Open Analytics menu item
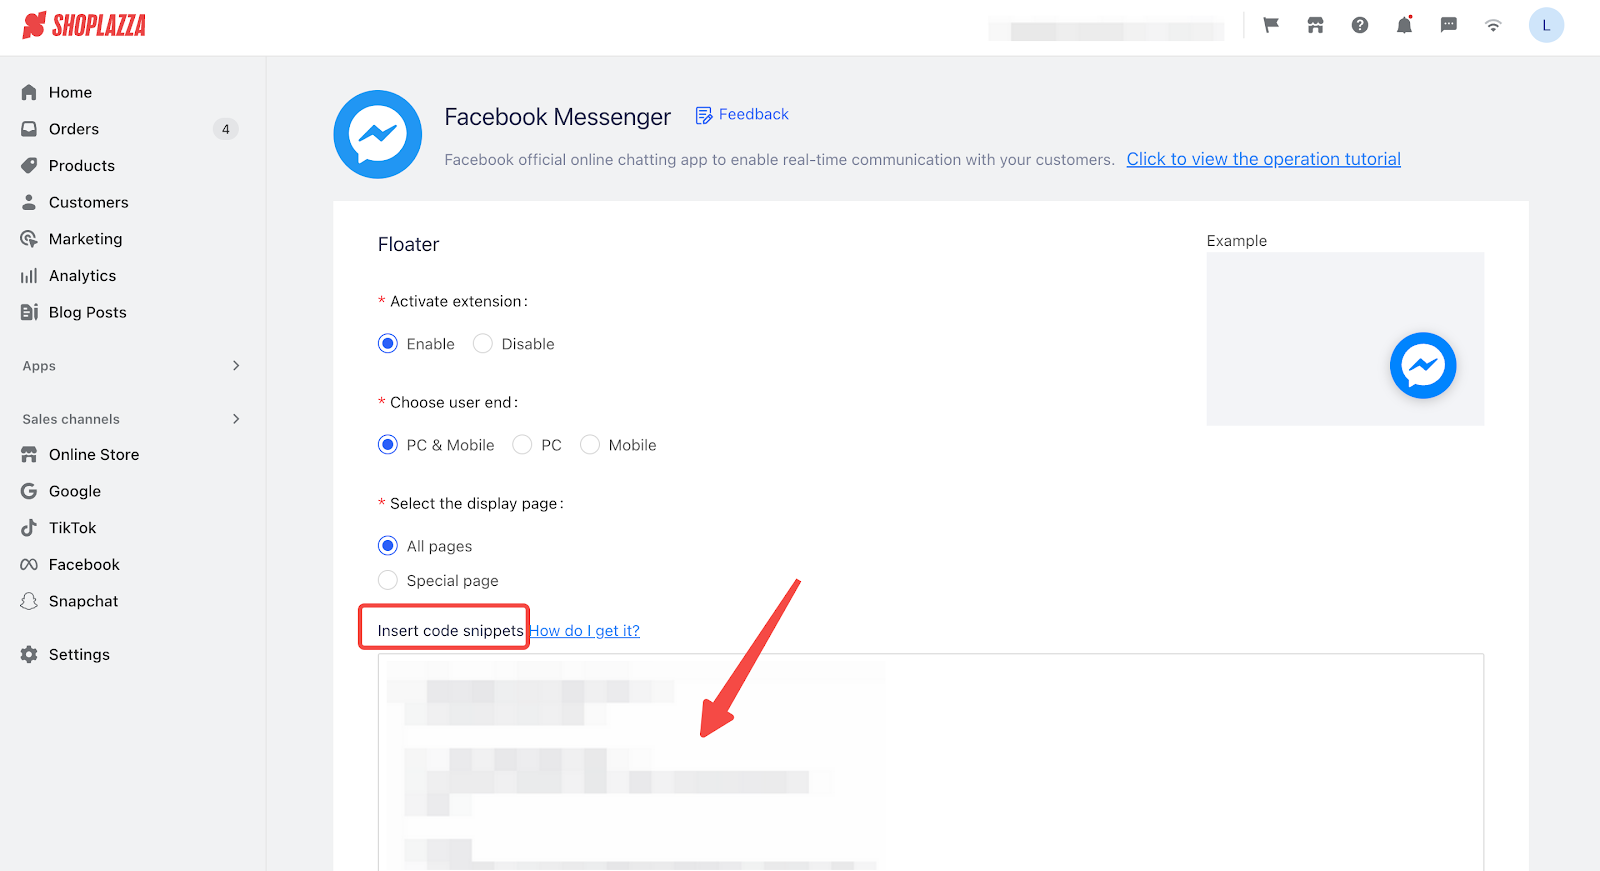 (83, 276)
